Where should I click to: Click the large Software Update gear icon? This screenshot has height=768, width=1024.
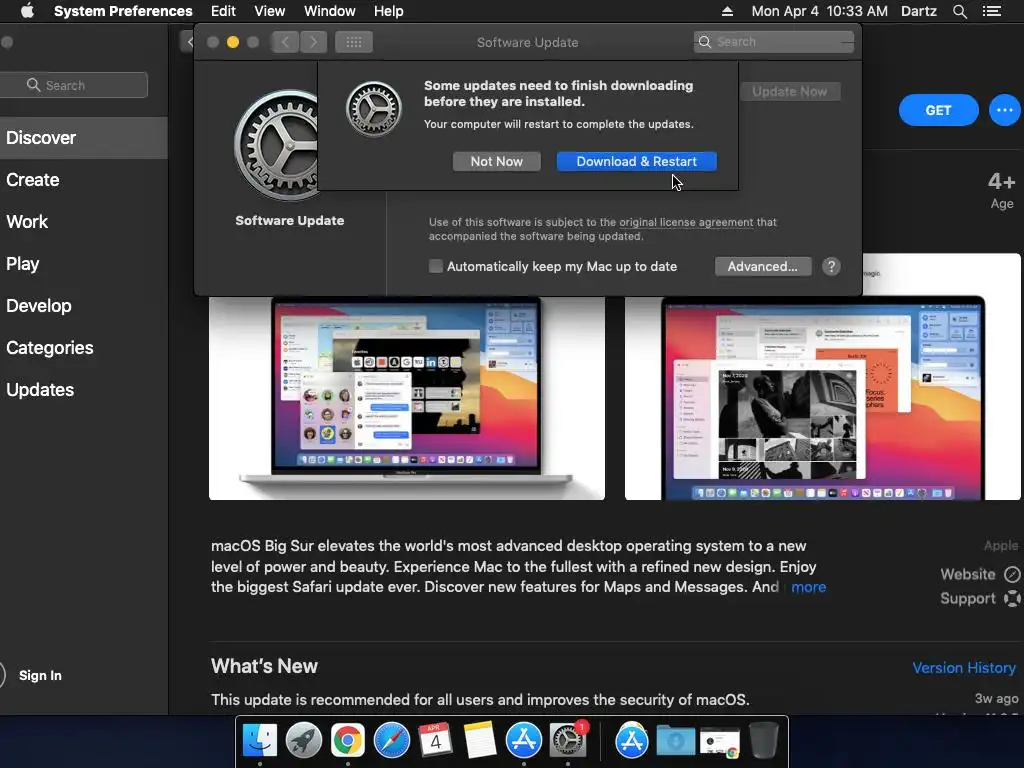point(278,146)
